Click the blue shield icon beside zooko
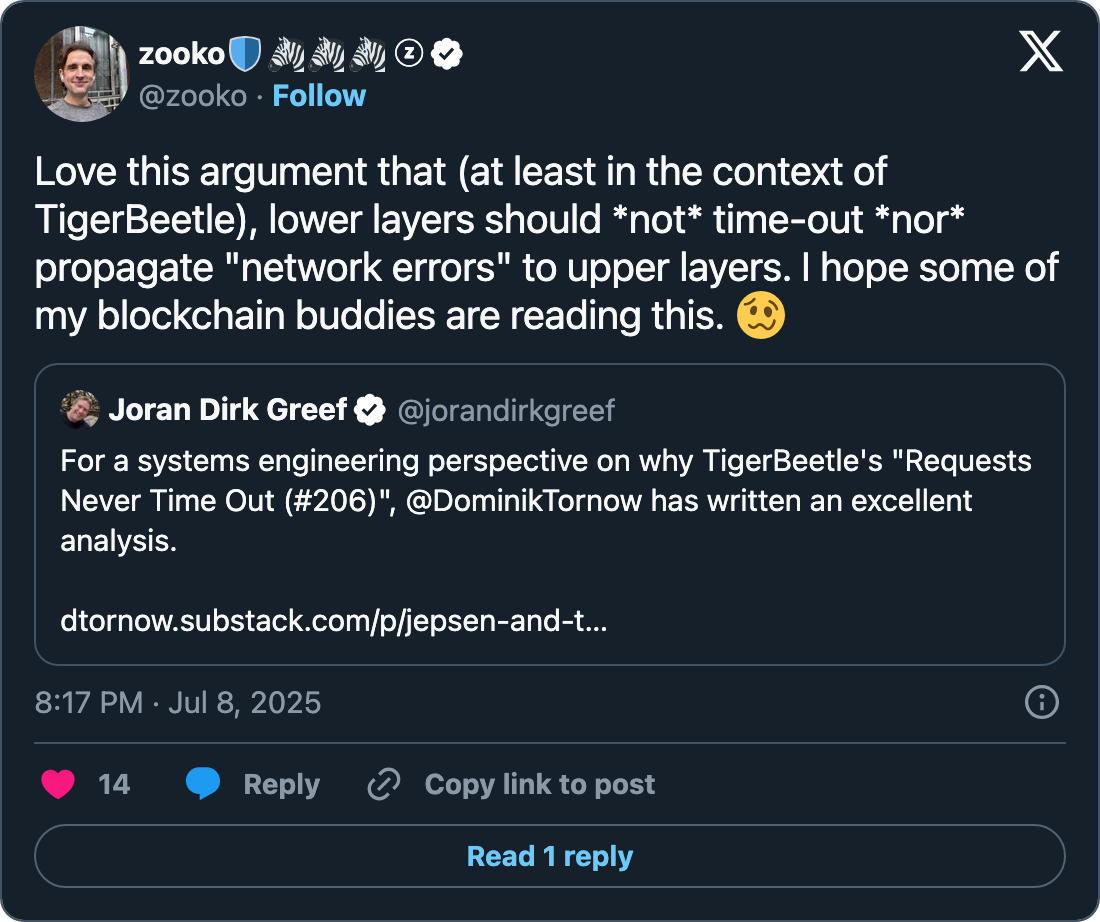The width and height of the screenshot is (1100, 922). [245, 55]
